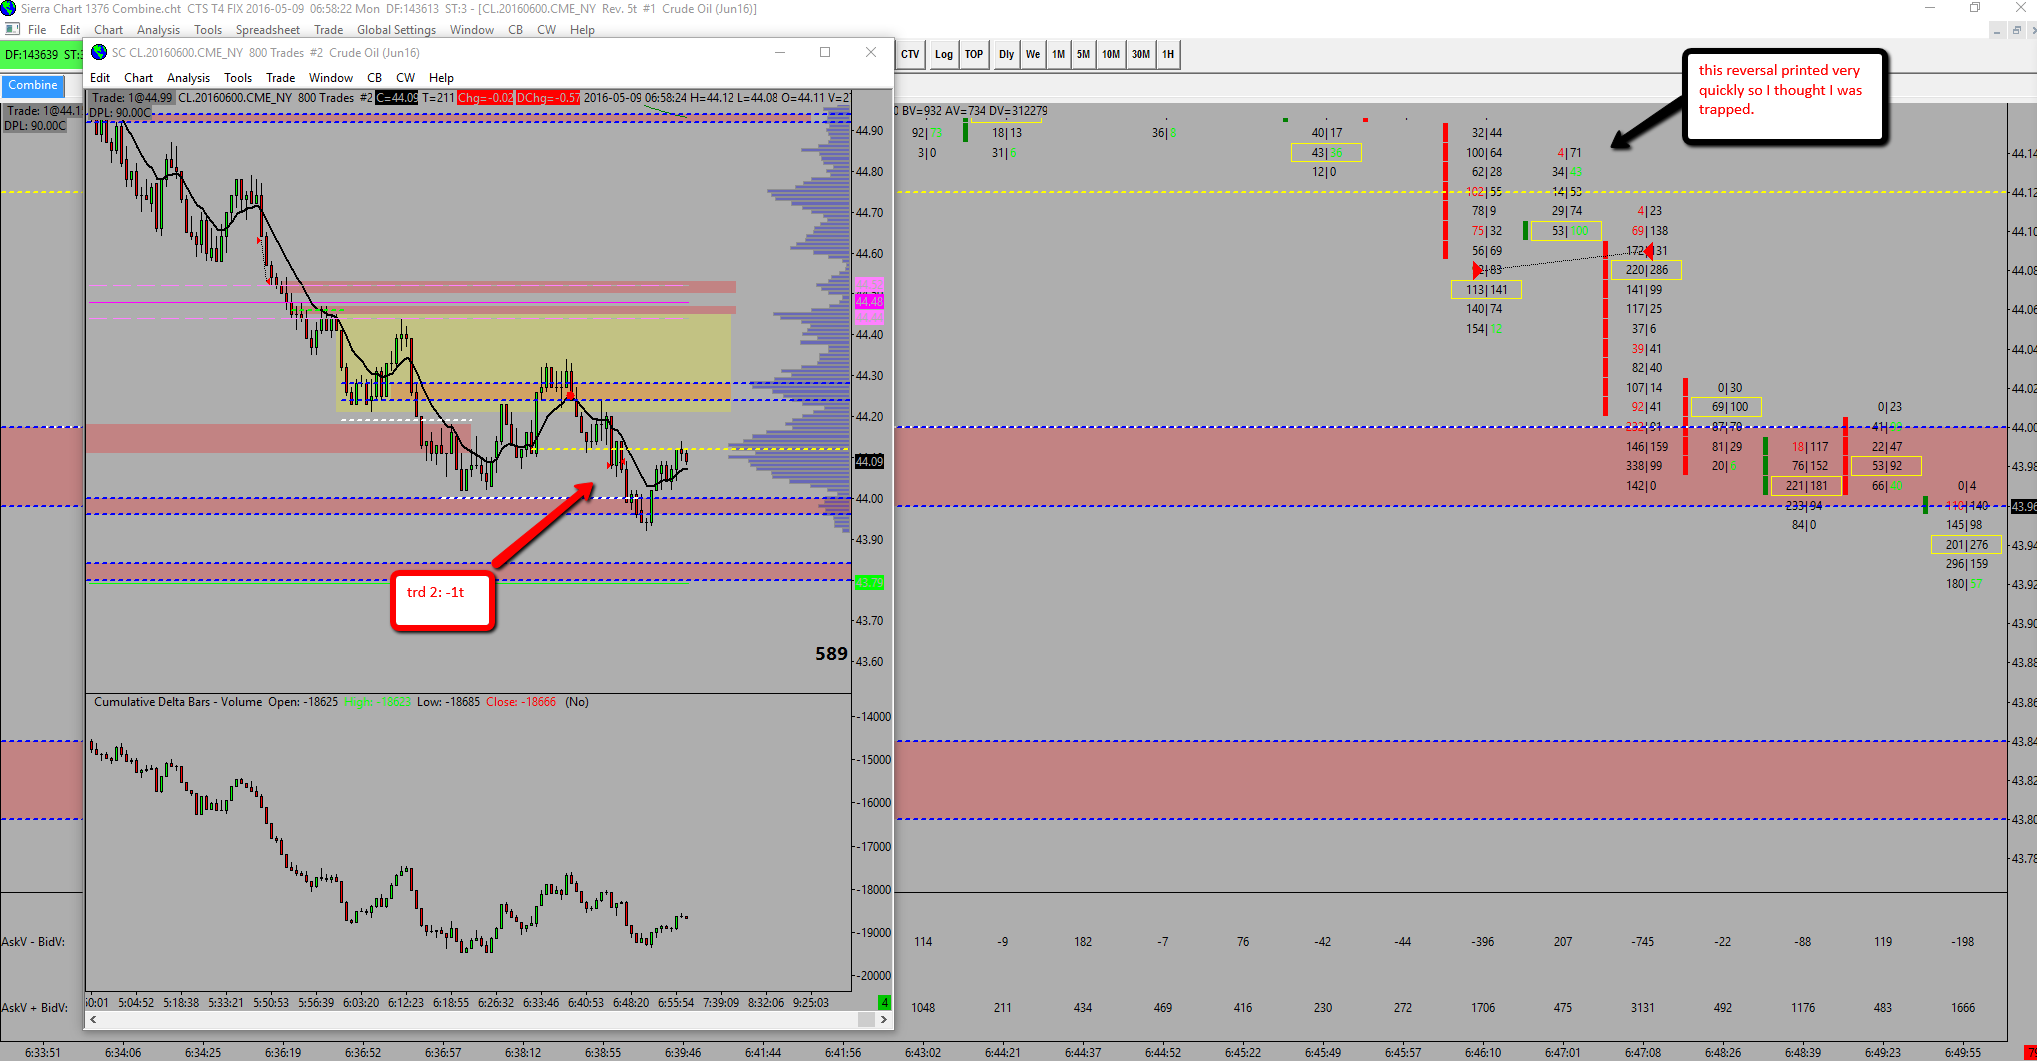Open CB menu in 800 Trades chart window

[x=374, y=78]
